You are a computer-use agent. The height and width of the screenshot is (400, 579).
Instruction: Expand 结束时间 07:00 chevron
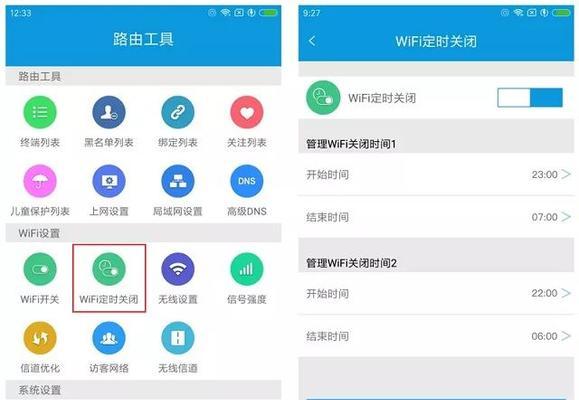click(x=566, y=217)
